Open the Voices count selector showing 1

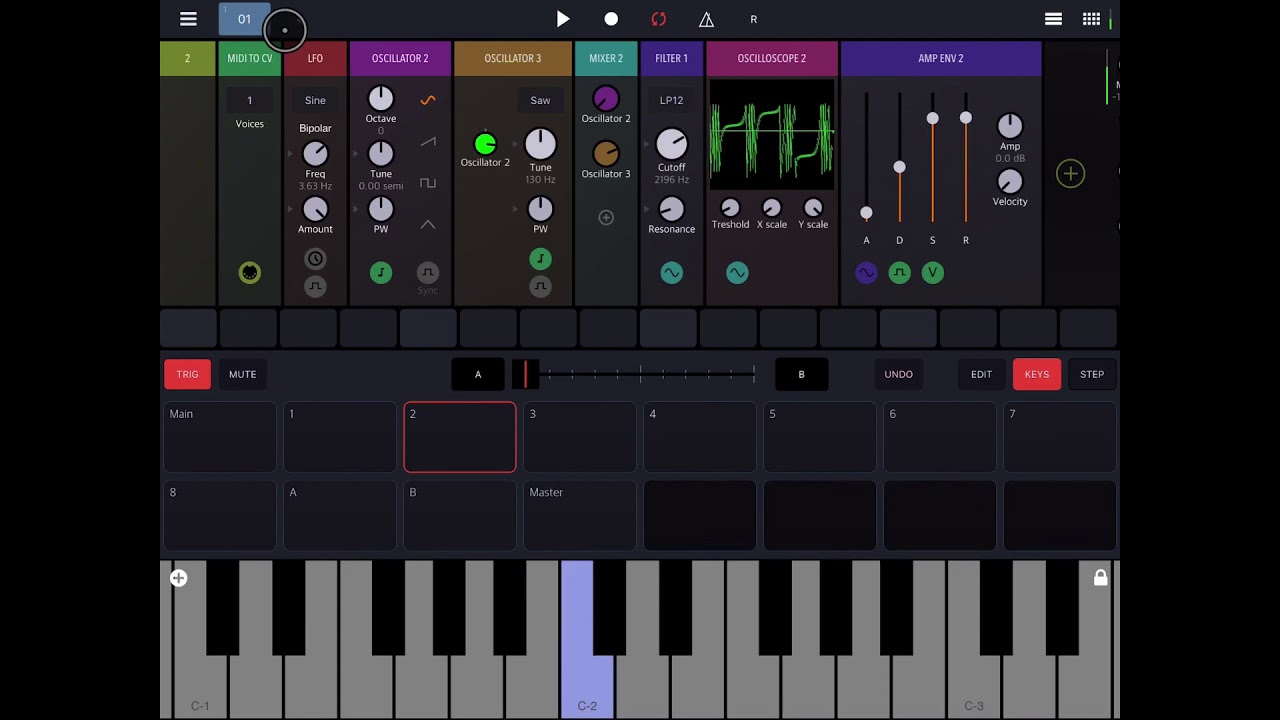pyautogui.click(x=250, y=100)
